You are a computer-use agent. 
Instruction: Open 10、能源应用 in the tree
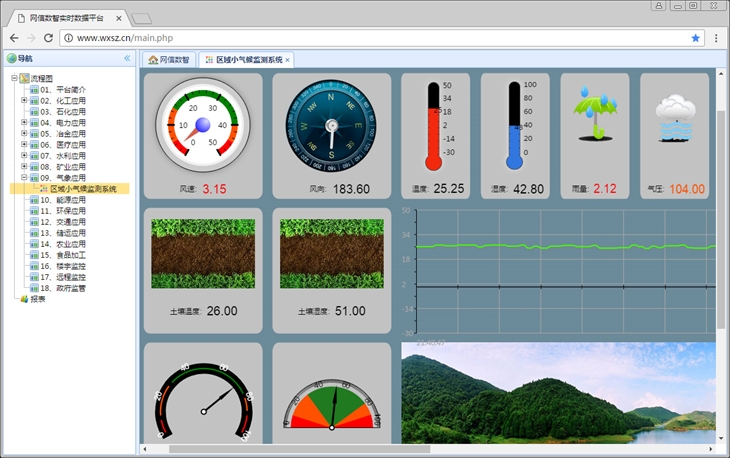click(x=63, y=200)
